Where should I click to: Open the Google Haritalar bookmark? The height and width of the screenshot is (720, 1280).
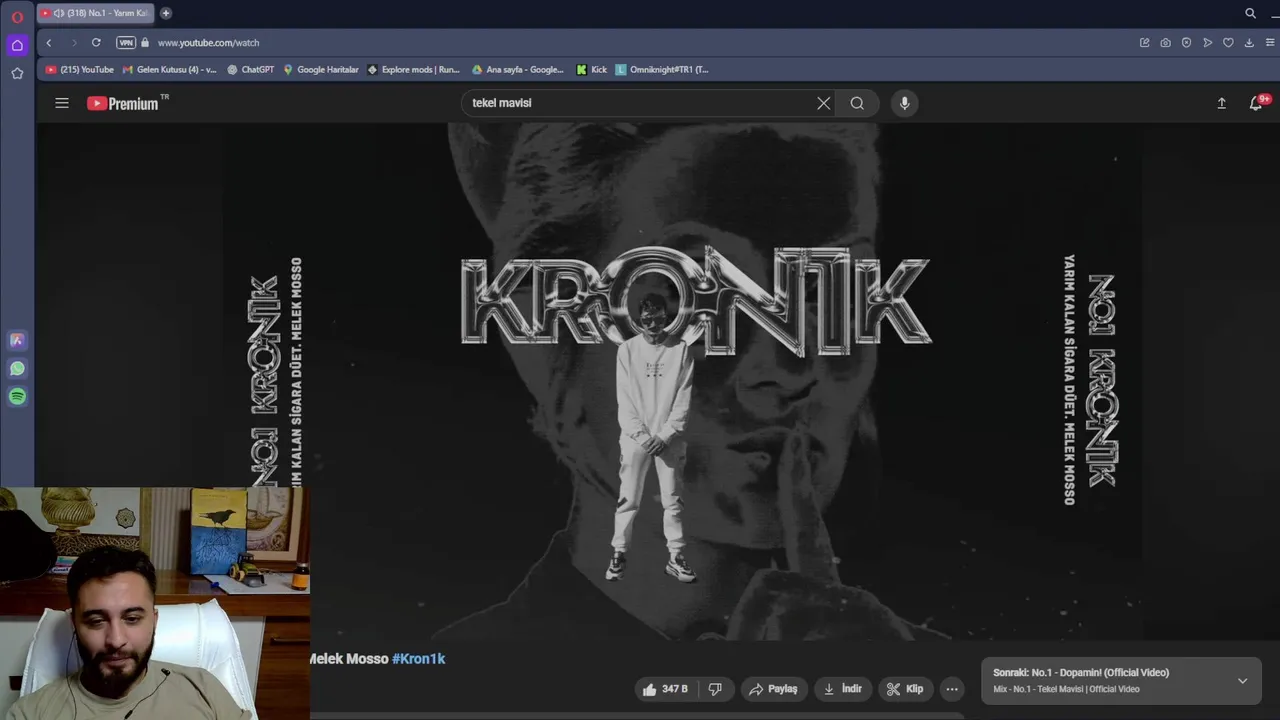click(x=321, y=70)
